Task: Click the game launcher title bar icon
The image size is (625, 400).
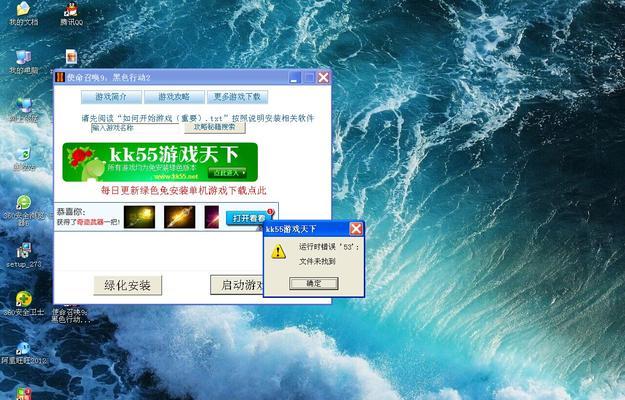Action: click(x=60, y=77)
